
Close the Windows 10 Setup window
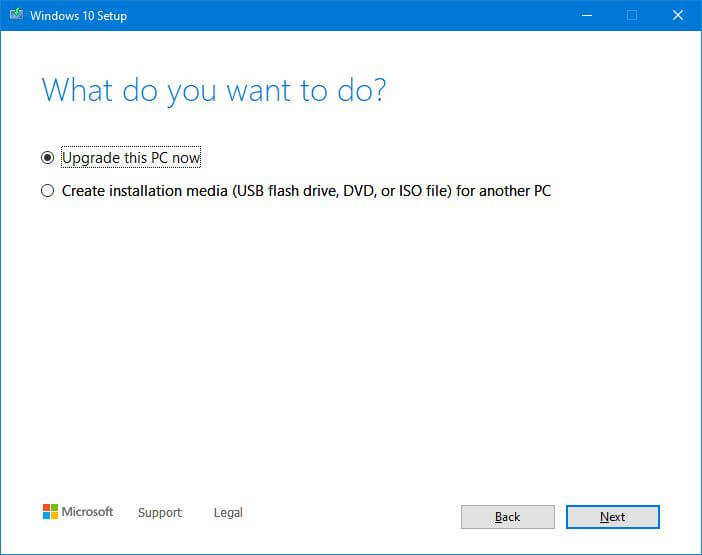coord(678,15)
